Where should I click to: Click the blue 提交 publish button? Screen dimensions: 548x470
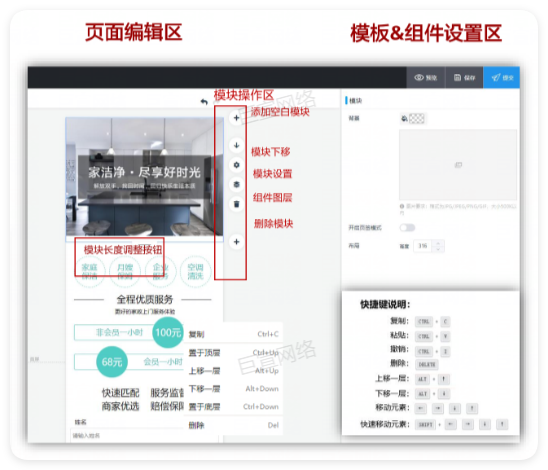[502, 78]
